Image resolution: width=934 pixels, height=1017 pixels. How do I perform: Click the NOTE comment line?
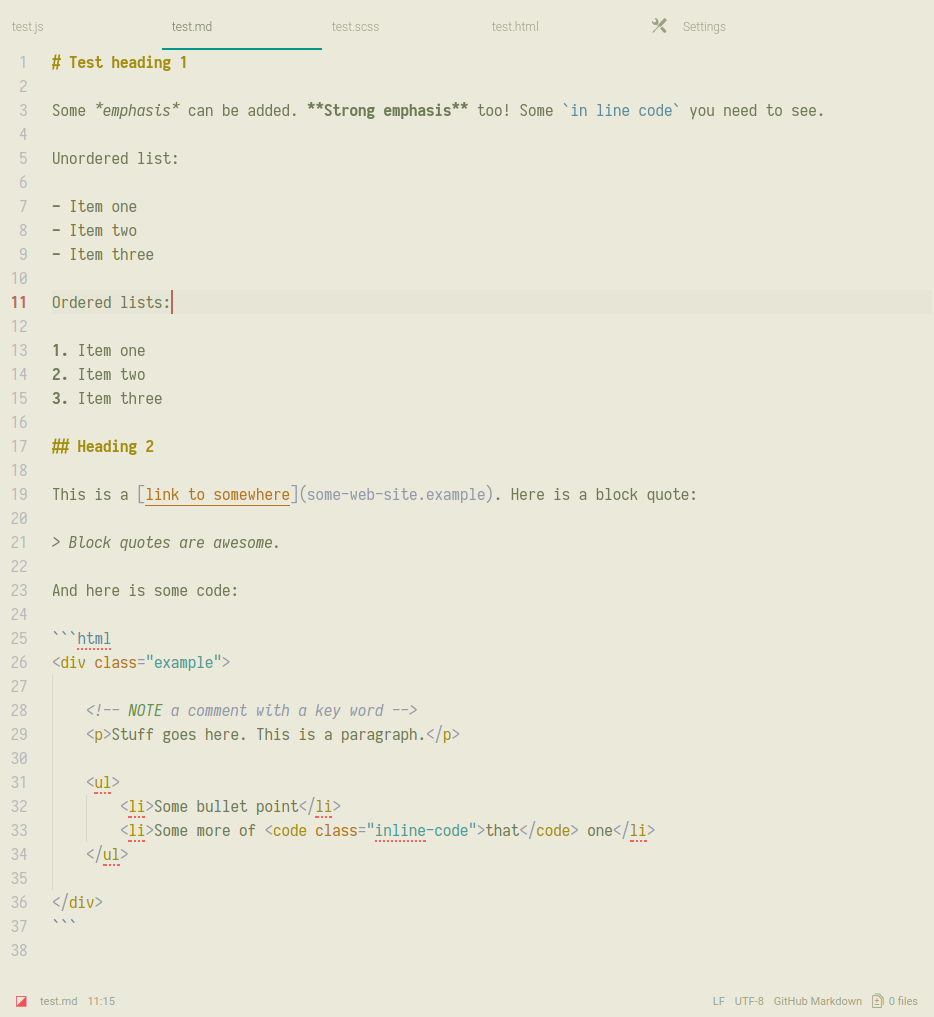click(x=252, y=710)
